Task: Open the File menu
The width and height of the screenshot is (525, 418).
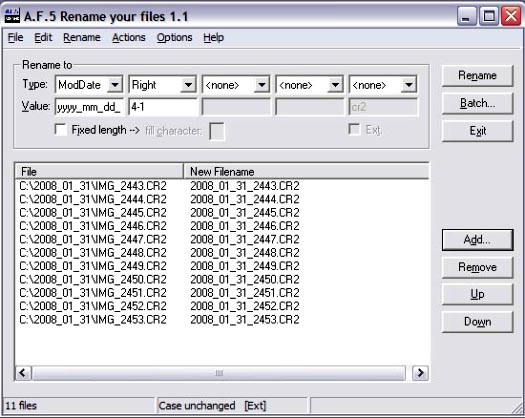Action: pos(15,38)
